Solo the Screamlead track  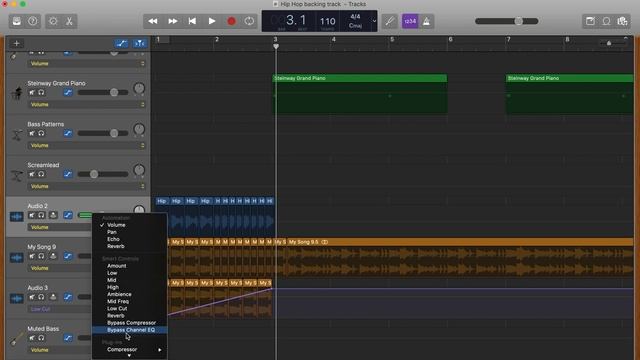tap(41, 174)
